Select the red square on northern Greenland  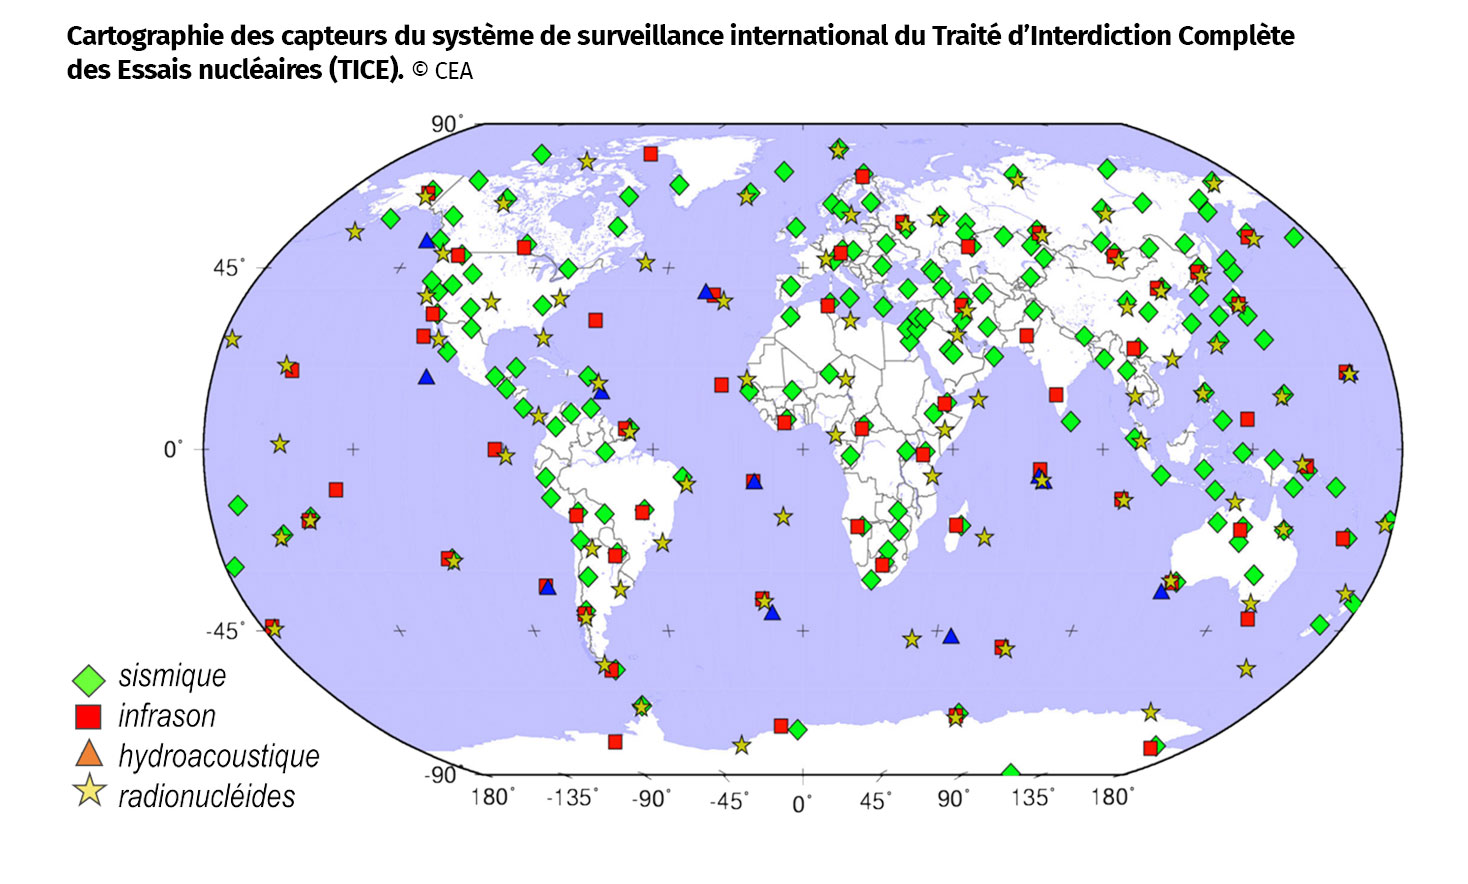650,154
